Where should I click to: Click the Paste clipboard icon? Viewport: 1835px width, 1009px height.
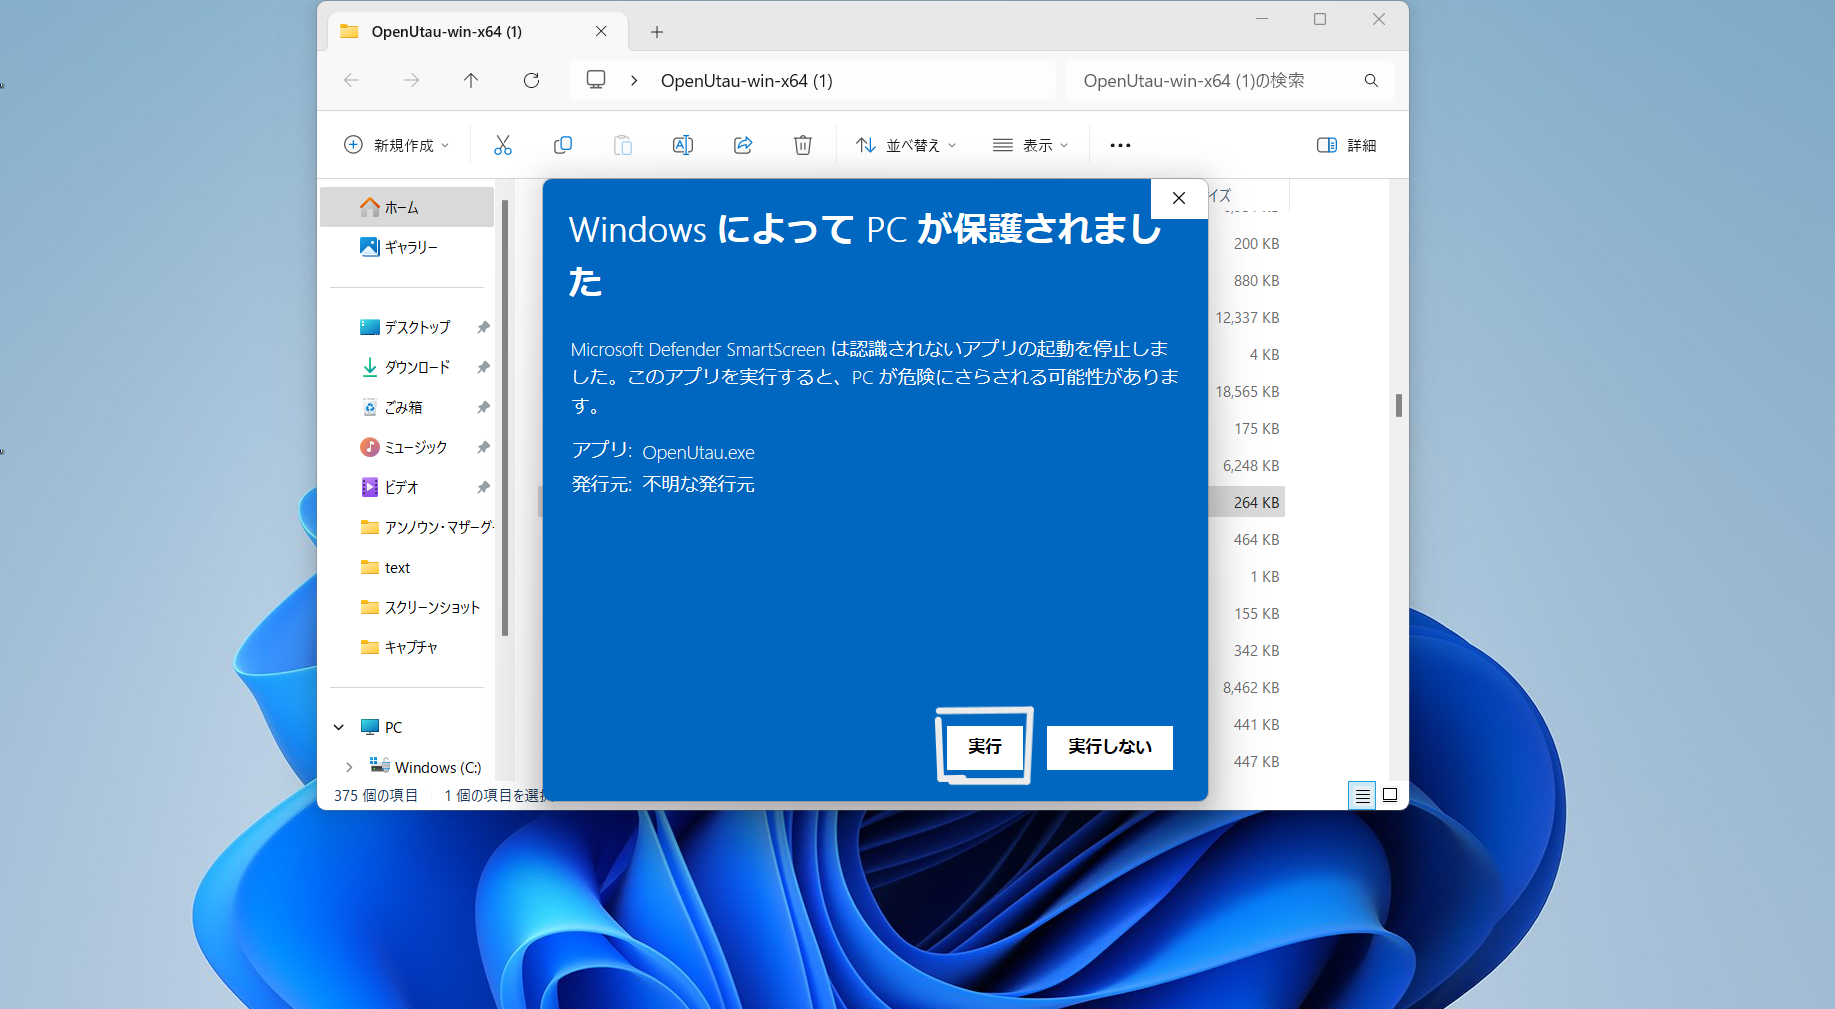pyautogui.click(x=623, y=145)
